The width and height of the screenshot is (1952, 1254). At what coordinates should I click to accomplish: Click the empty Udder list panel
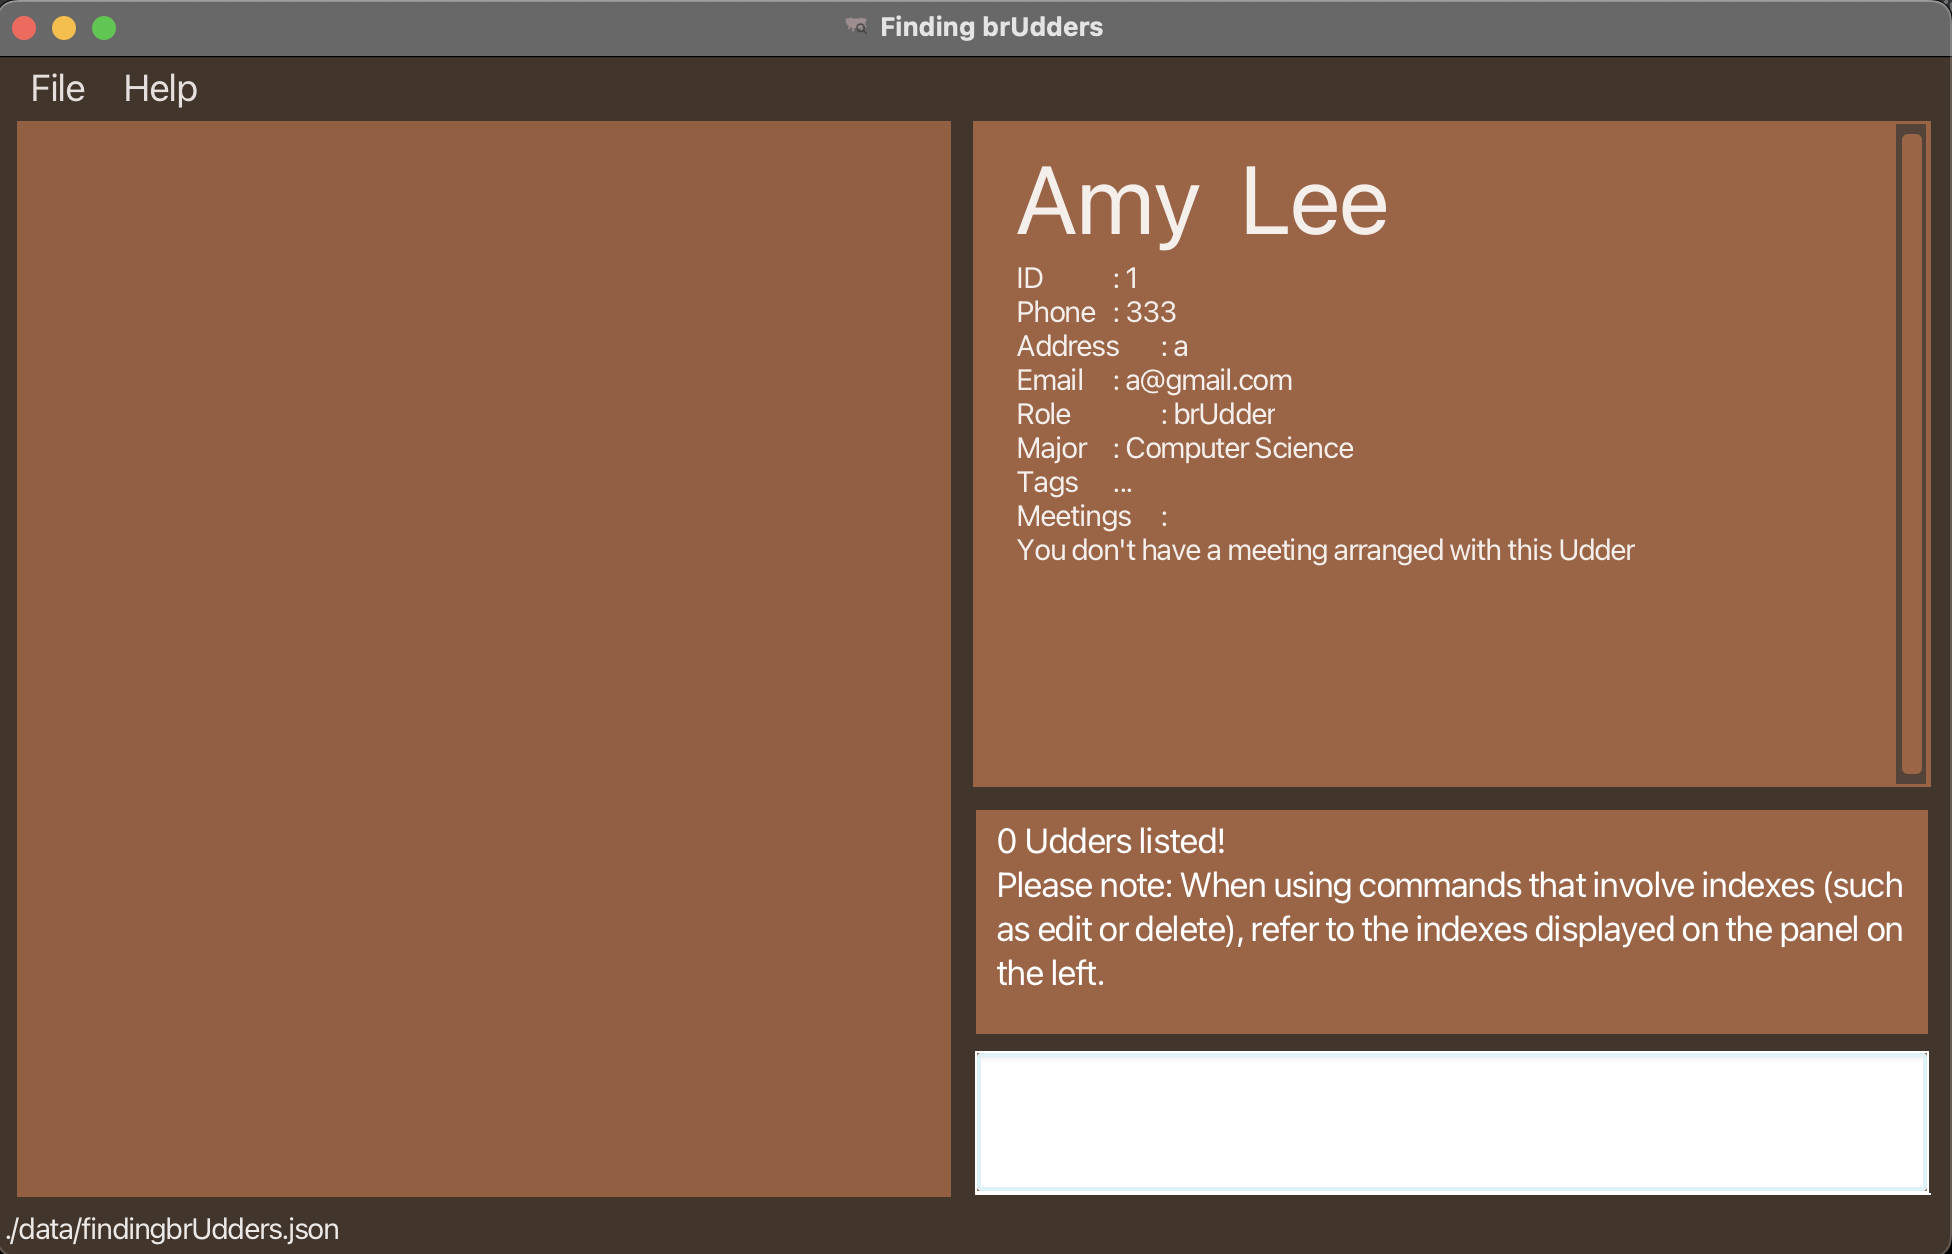pos(483,658)
